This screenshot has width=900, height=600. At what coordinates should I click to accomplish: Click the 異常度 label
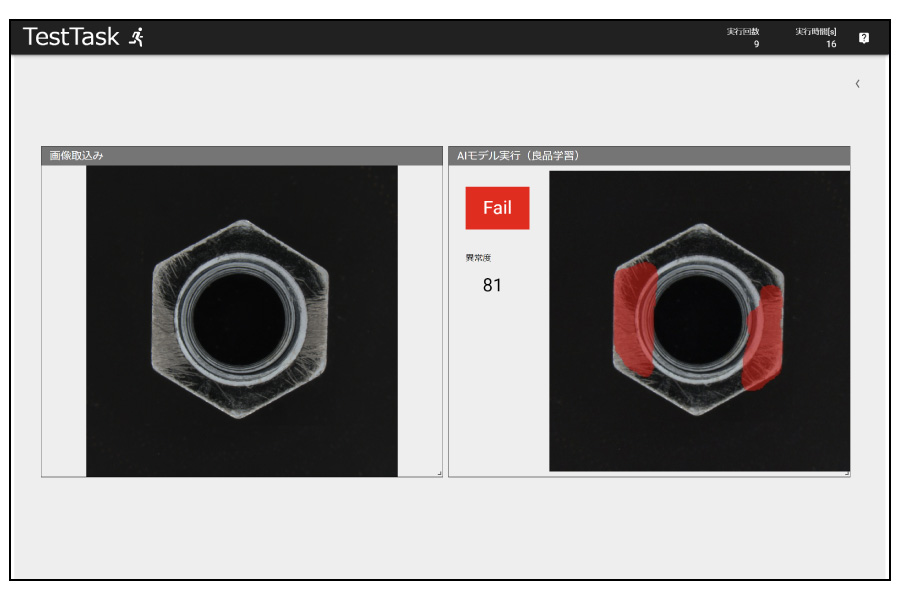click(478, 258)
